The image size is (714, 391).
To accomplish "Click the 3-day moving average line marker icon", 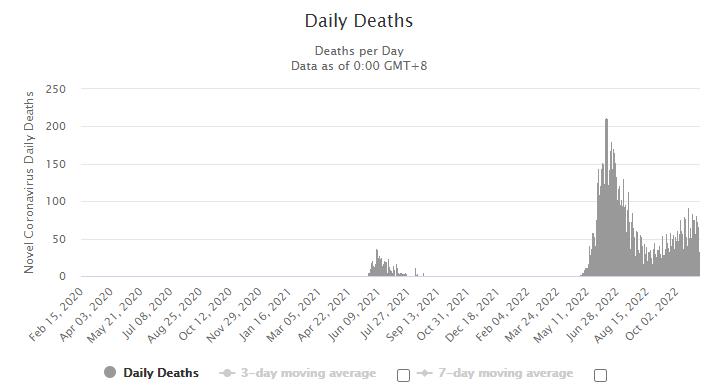I will [227, 373].
